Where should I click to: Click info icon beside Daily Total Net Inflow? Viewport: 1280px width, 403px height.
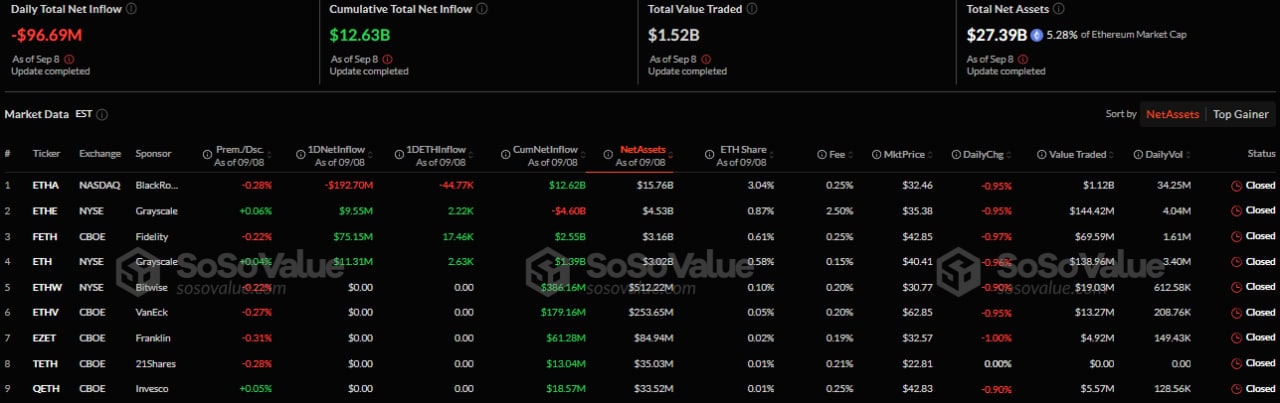[133, 8]
